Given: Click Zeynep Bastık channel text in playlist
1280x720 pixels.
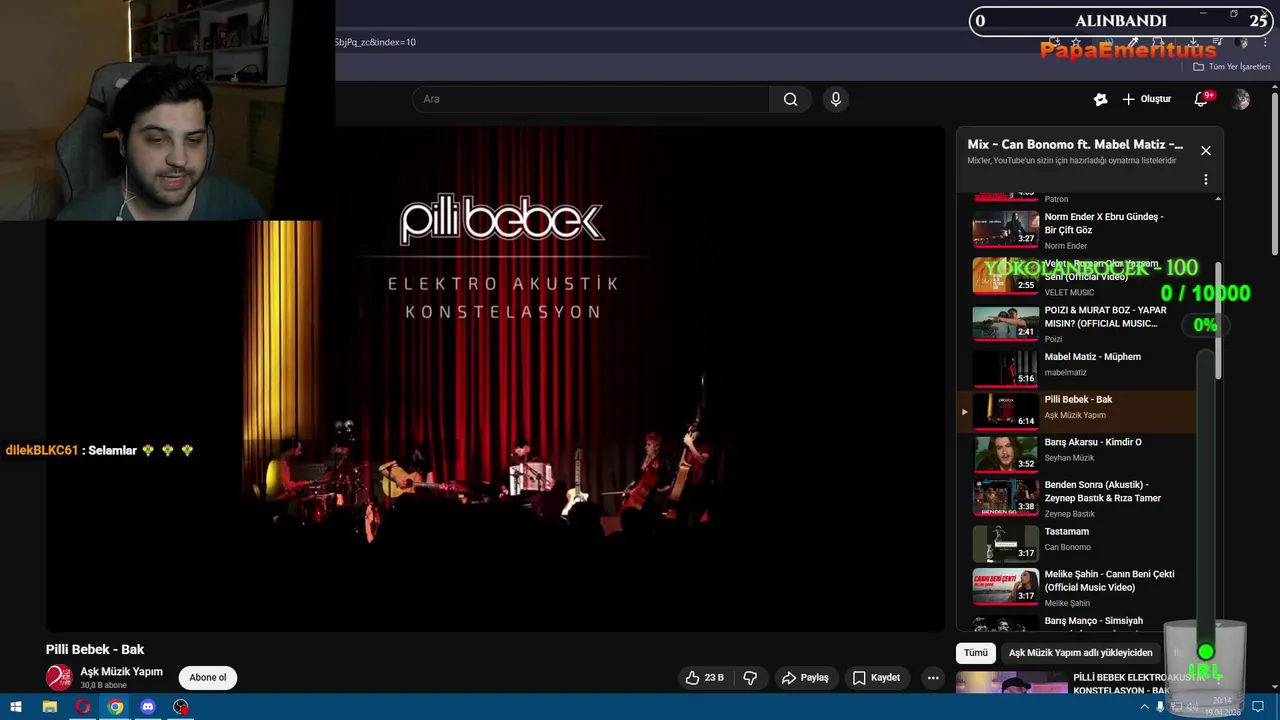Looking at the screenshot, I should click(x=1069, y=514).
